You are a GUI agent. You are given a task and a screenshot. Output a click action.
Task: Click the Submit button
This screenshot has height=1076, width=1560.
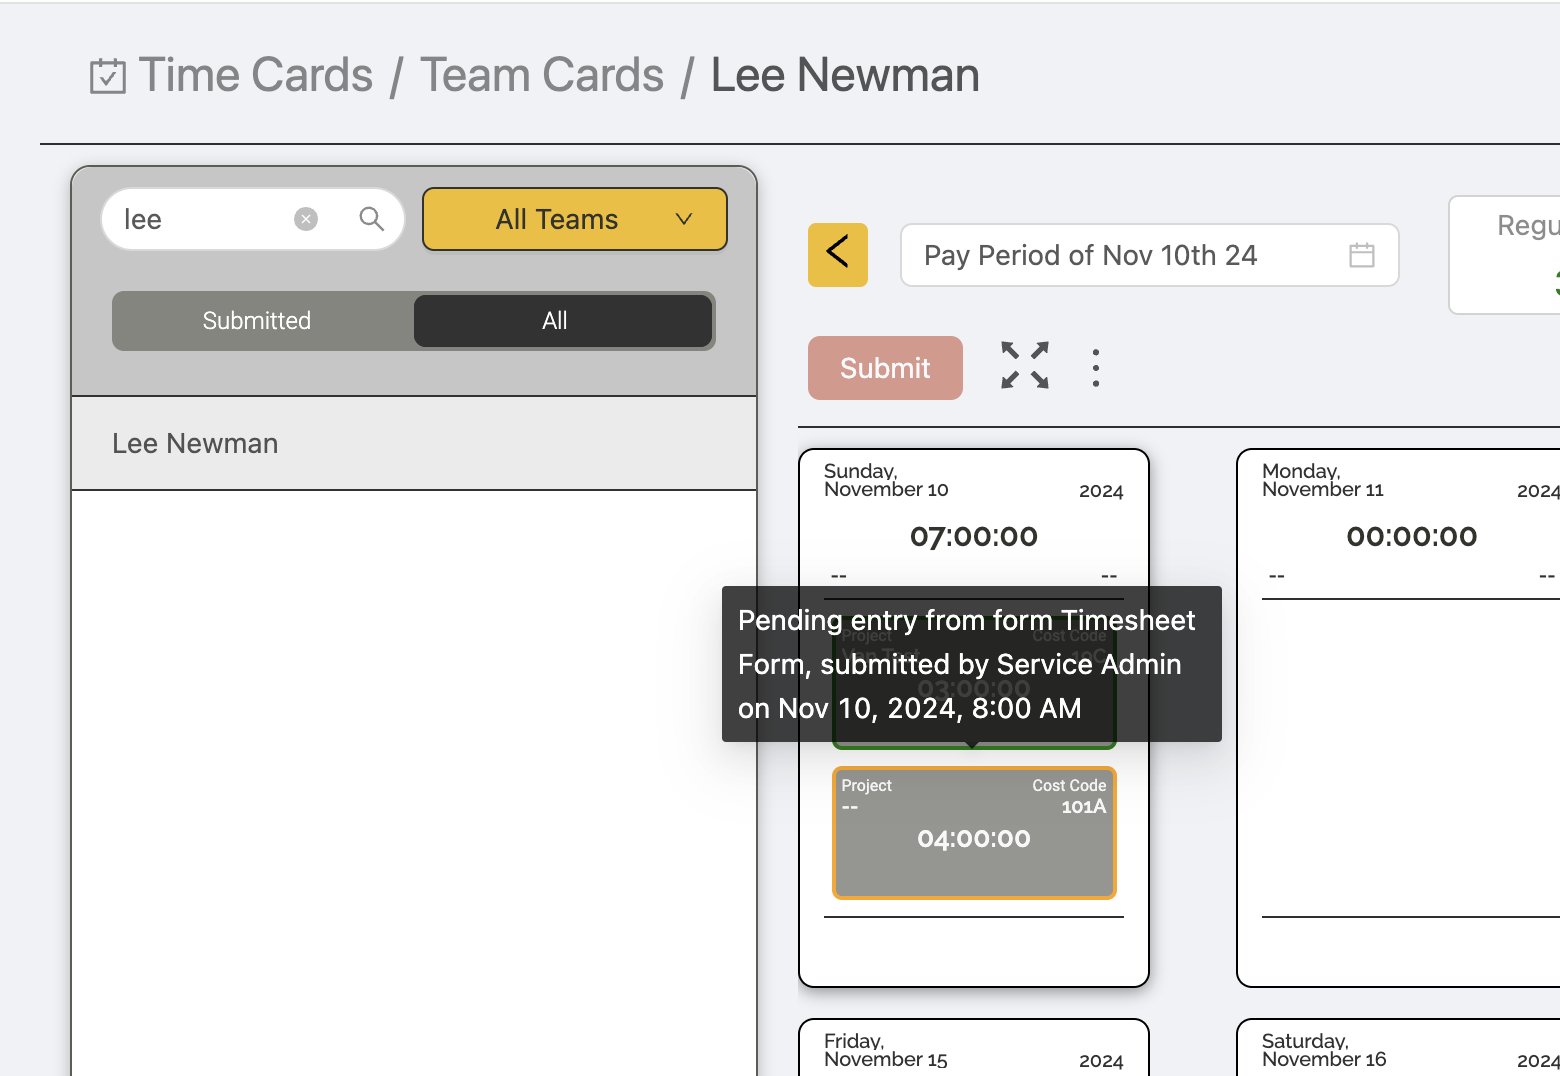pyautogui.click(x=885, y=368)
